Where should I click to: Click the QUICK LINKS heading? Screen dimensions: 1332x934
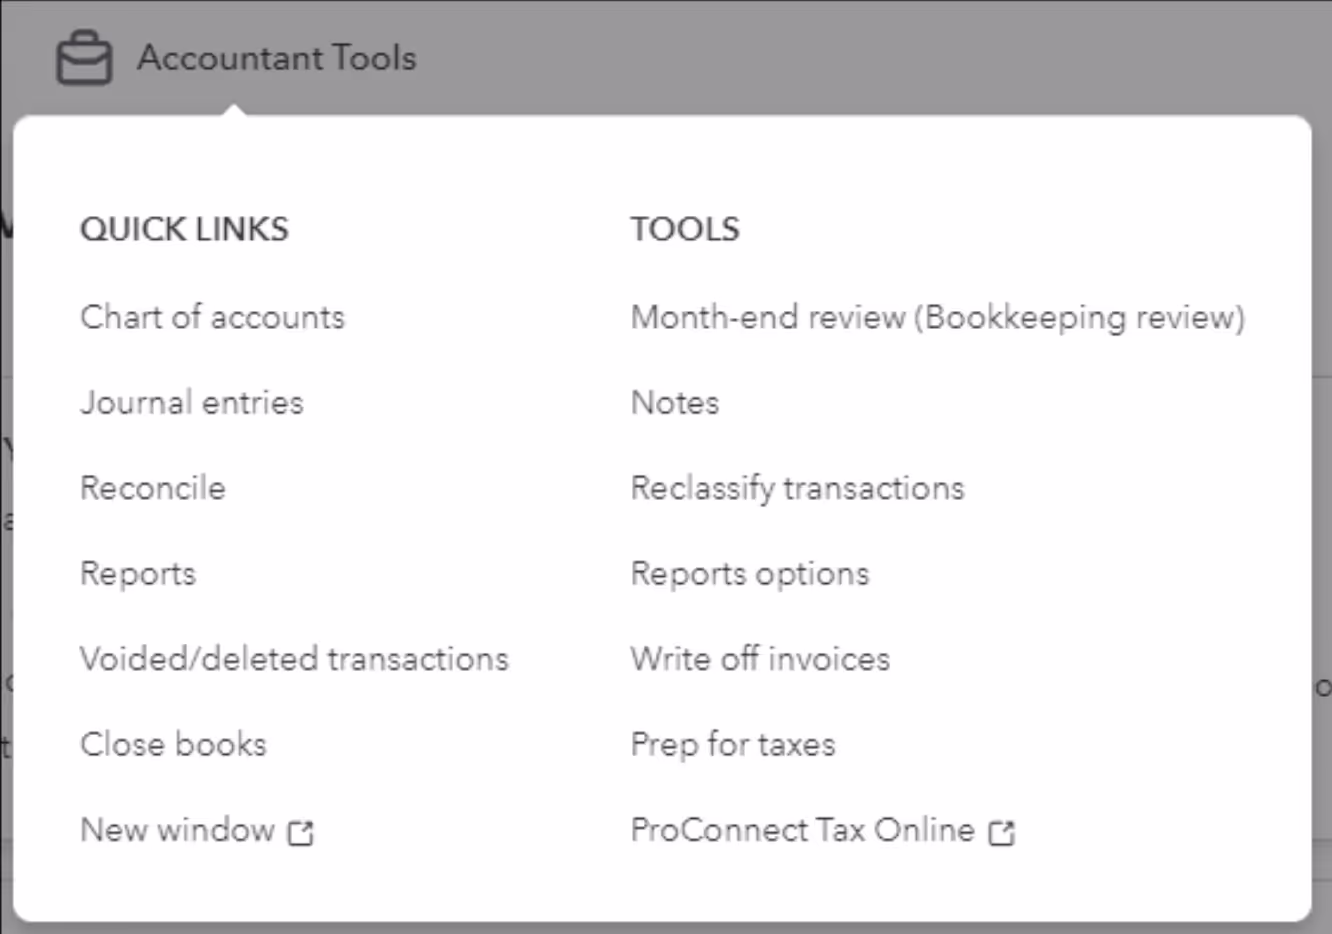tap(184, 229)
